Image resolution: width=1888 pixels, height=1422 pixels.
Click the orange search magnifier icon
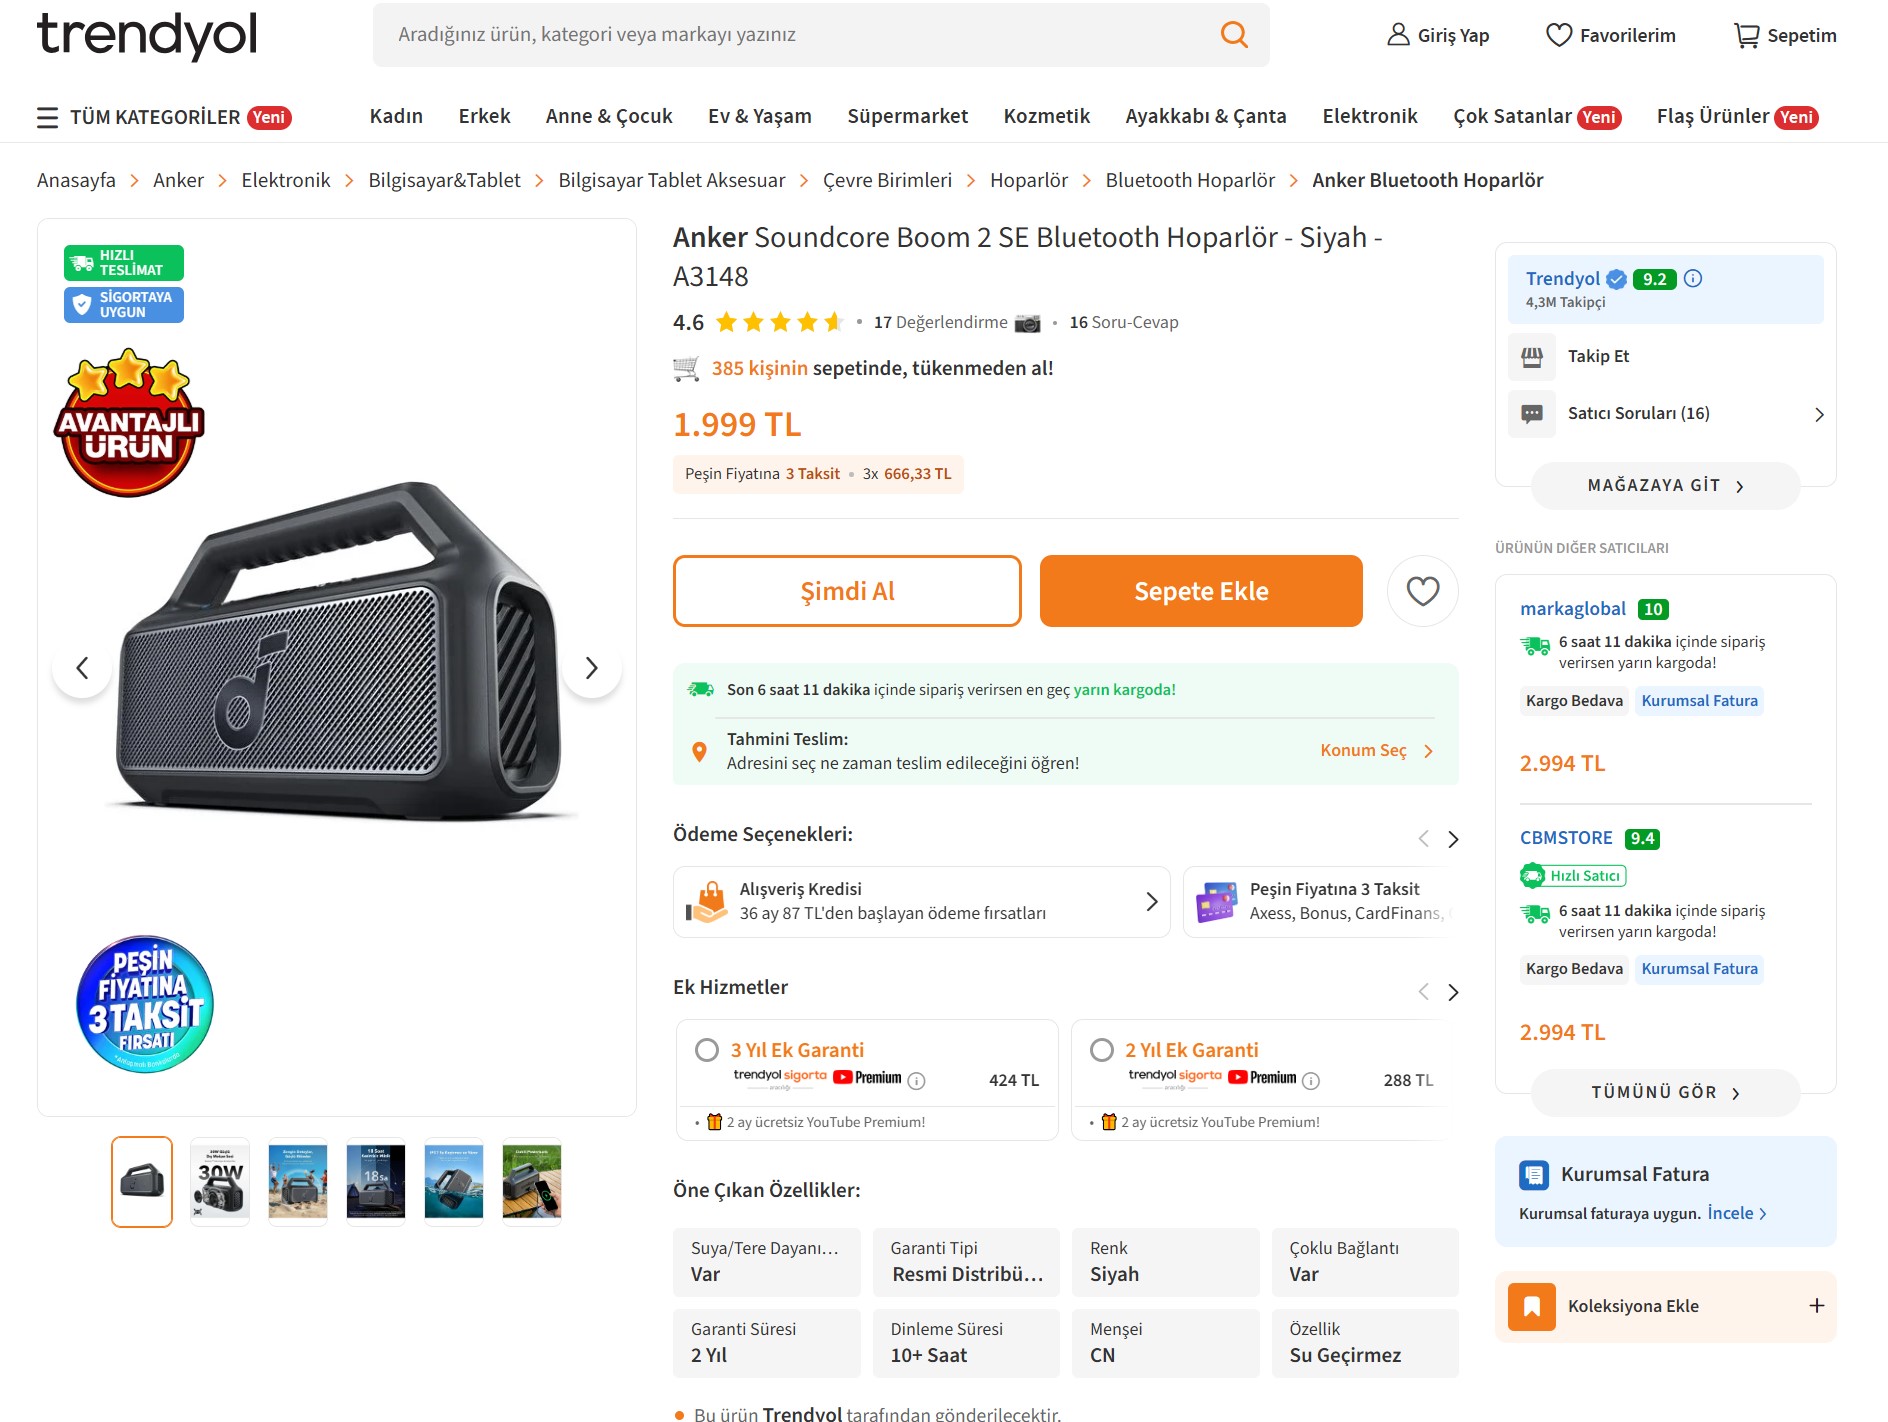1234,35
